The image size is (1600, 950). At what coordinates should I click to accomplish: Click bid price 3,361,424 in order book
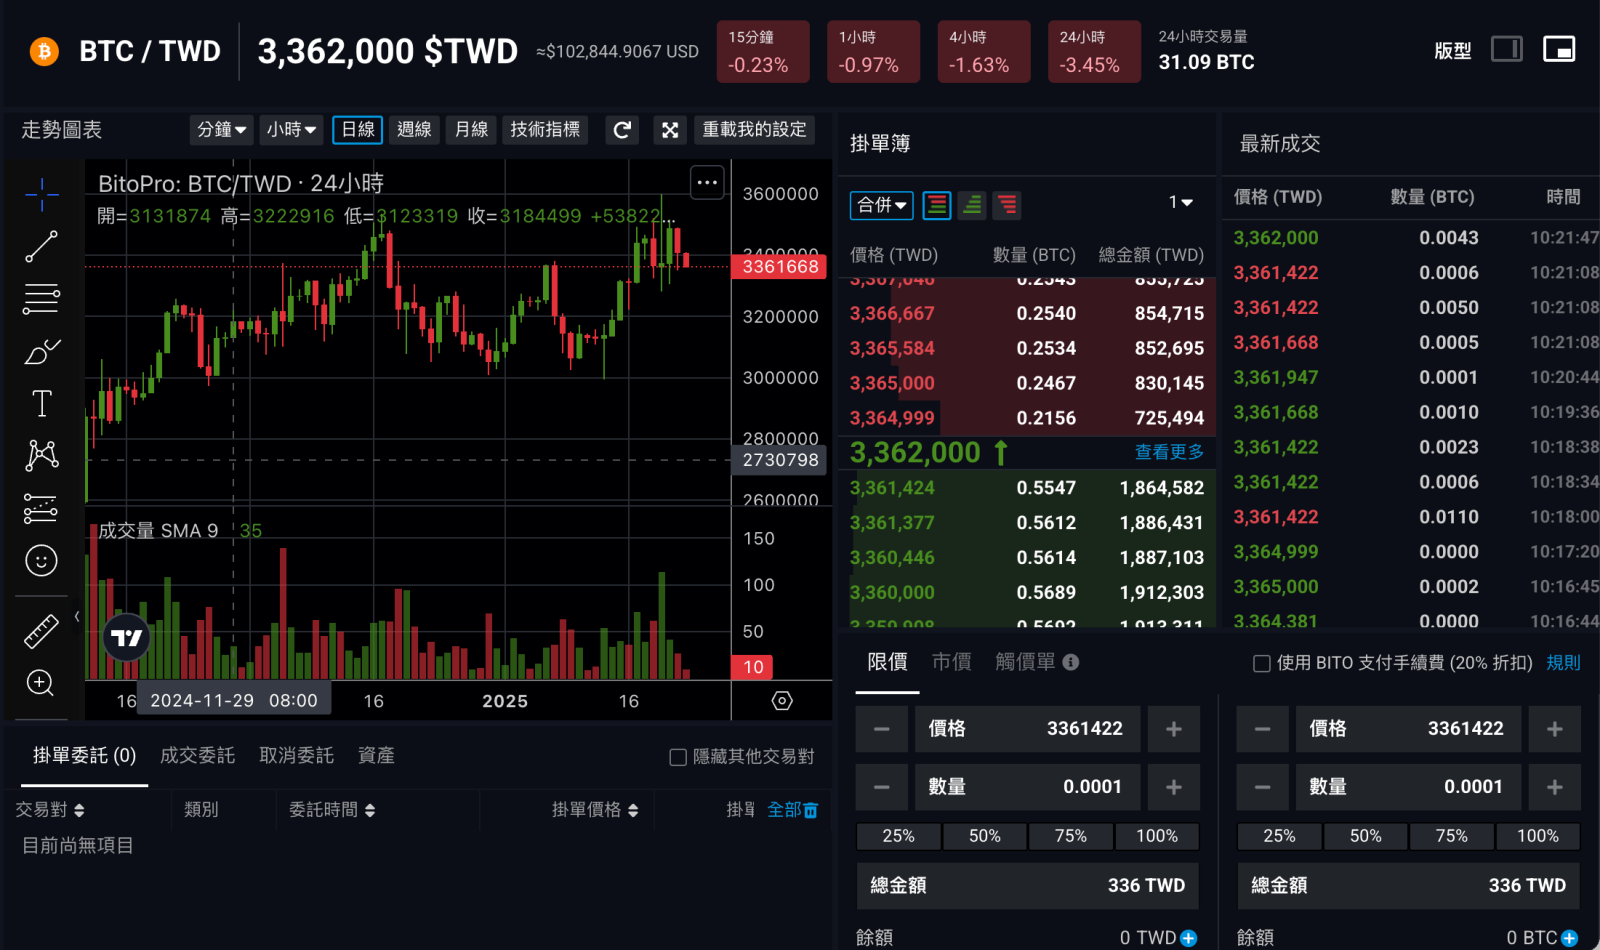(x=892, y=488)
